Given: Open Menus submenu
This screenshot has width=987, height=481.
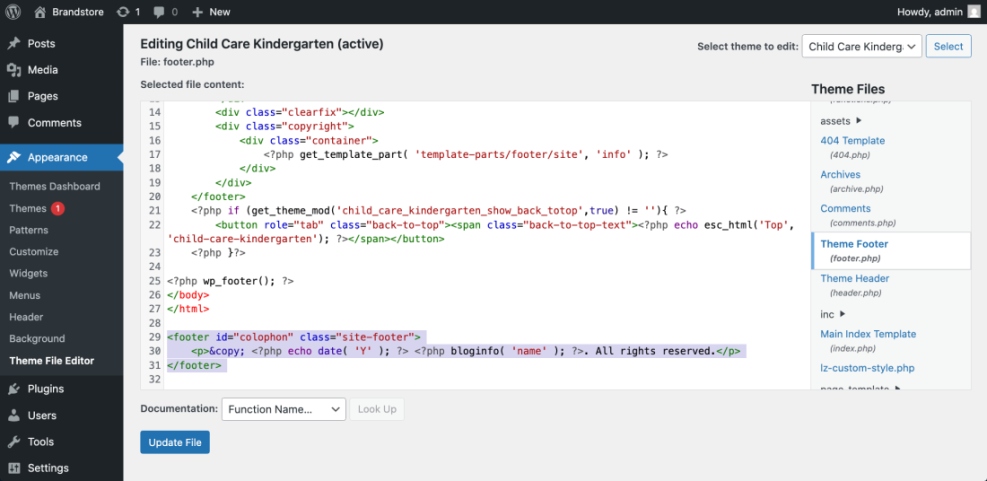Looking at the screenshot, I should click(x=25, y=295).
